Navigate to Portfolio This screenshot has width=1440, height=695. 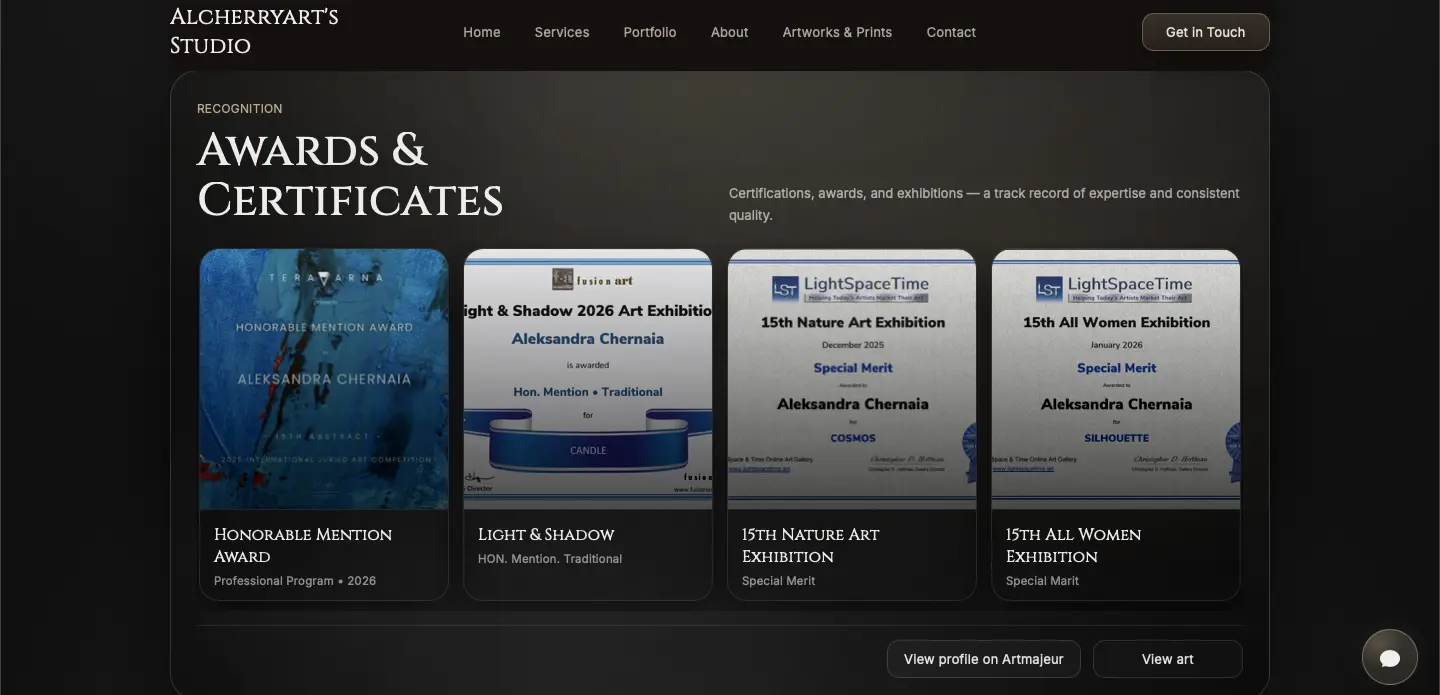650,32
